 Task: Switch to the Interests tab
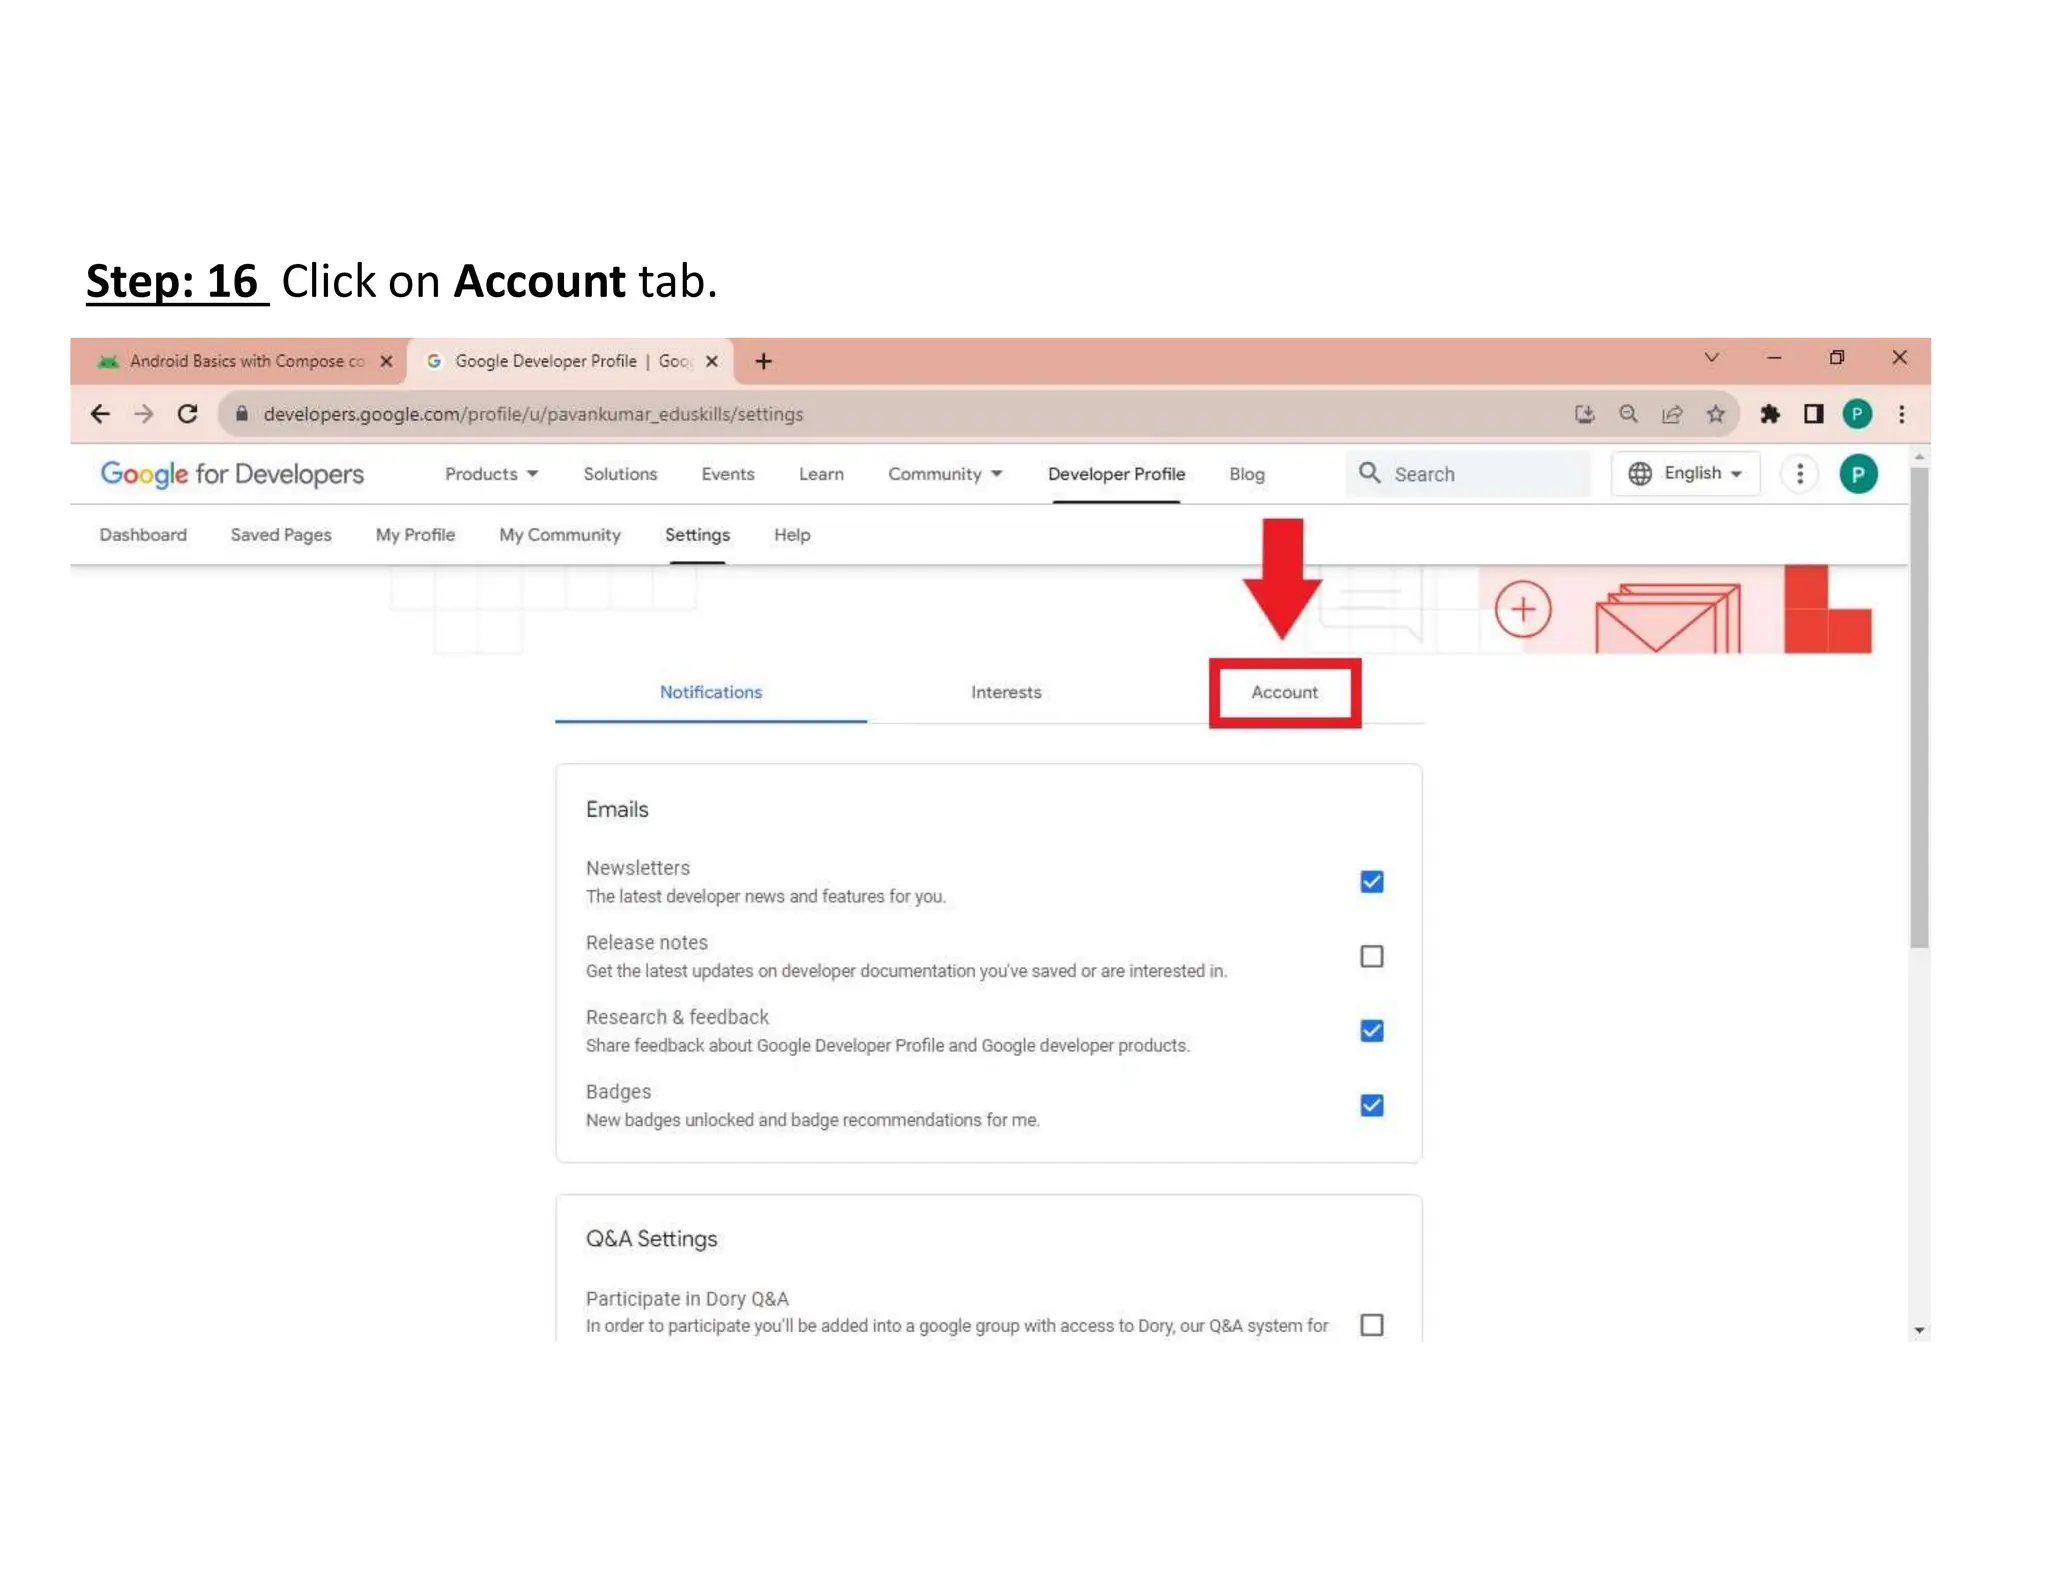pos(1005,692)
